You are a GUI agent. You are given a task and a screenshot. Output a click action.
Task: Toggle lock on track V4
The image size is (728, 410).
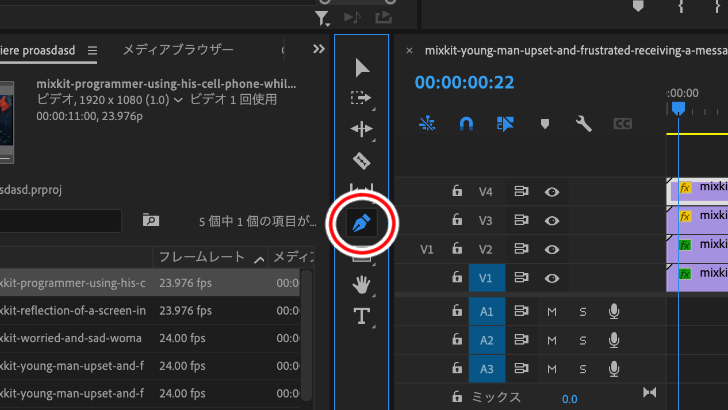[x=457, y=190]
